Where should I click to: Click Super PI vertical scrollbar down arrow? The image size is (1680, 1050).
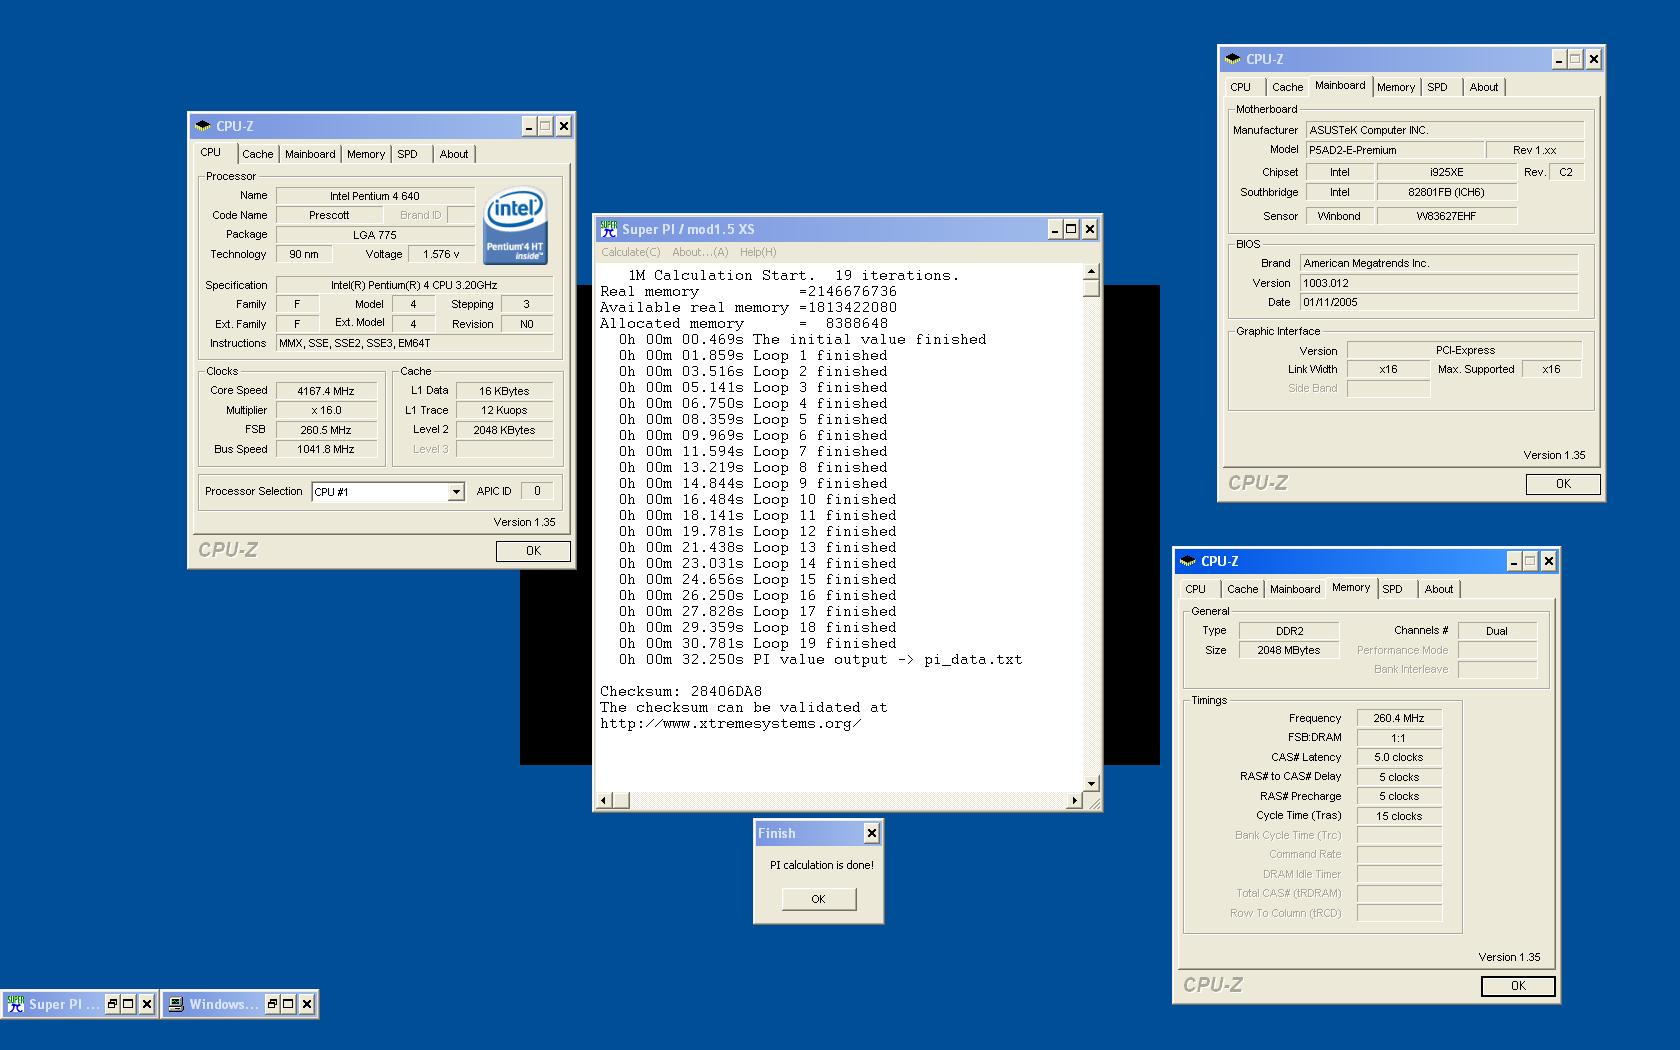[1091, 784]
